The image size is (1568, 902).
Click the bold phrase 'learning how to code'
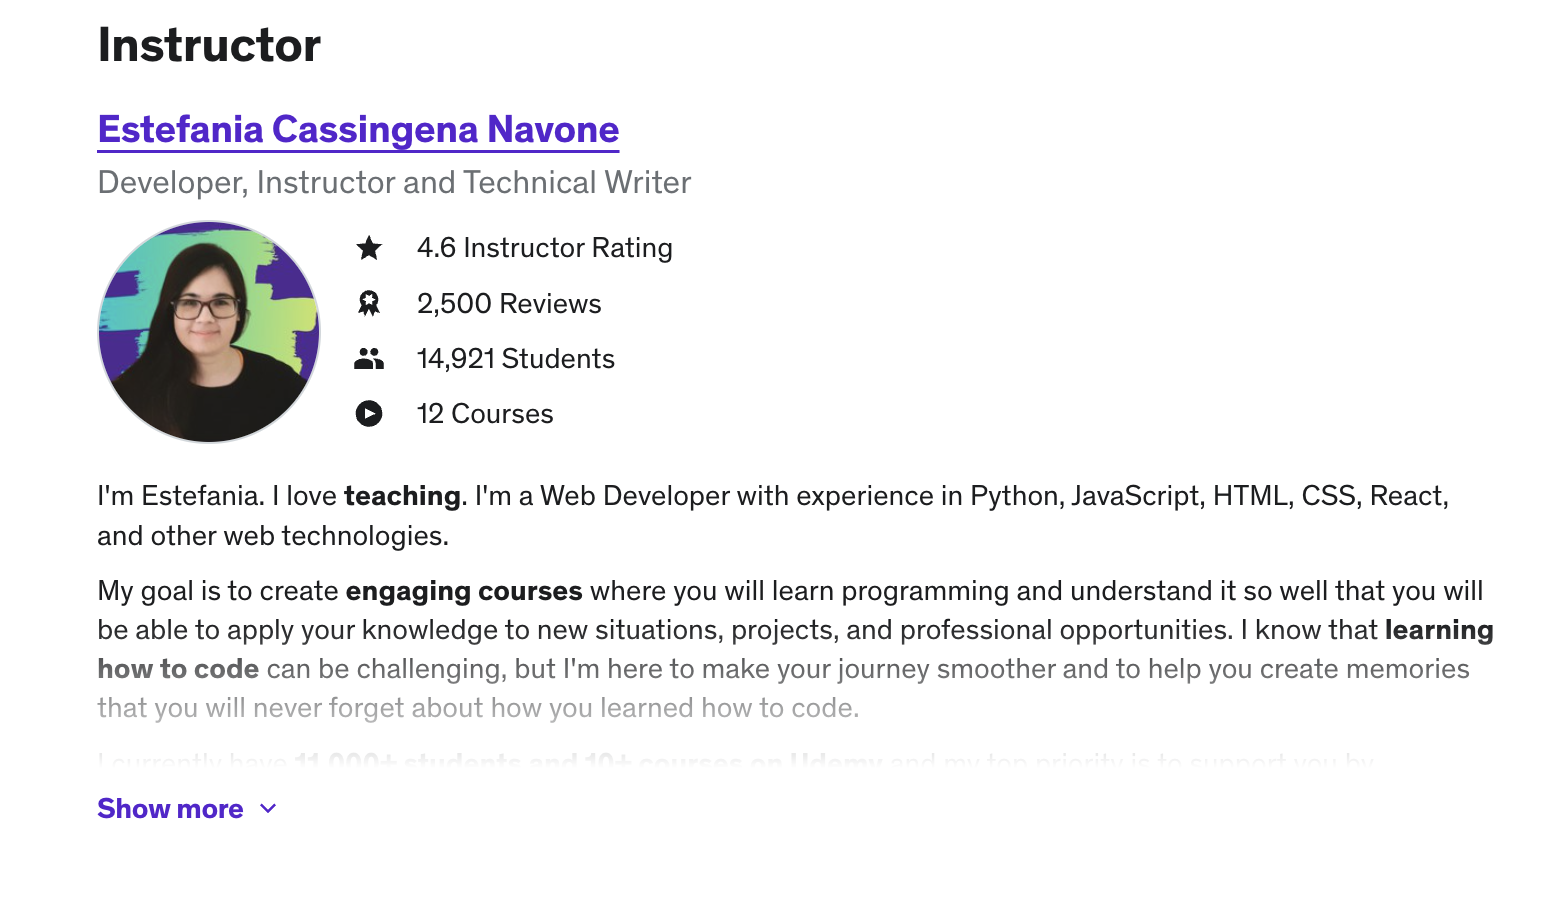pos(795,649)
